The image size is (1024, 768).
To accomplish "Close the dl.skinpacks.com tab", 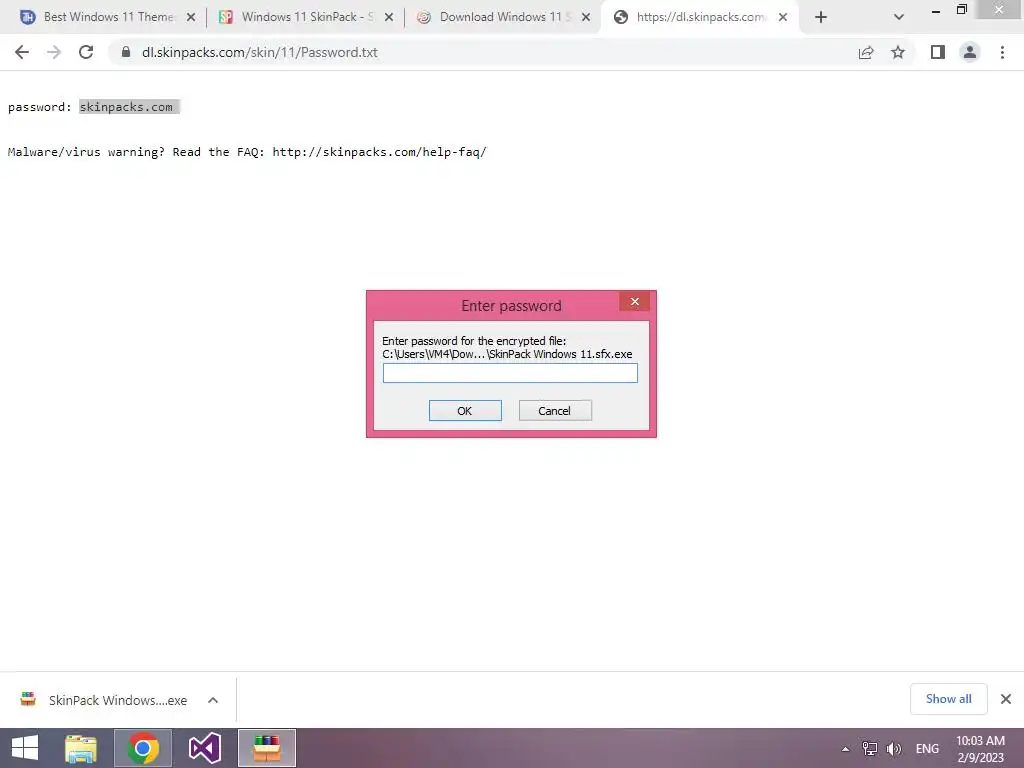I will point(783,17).
